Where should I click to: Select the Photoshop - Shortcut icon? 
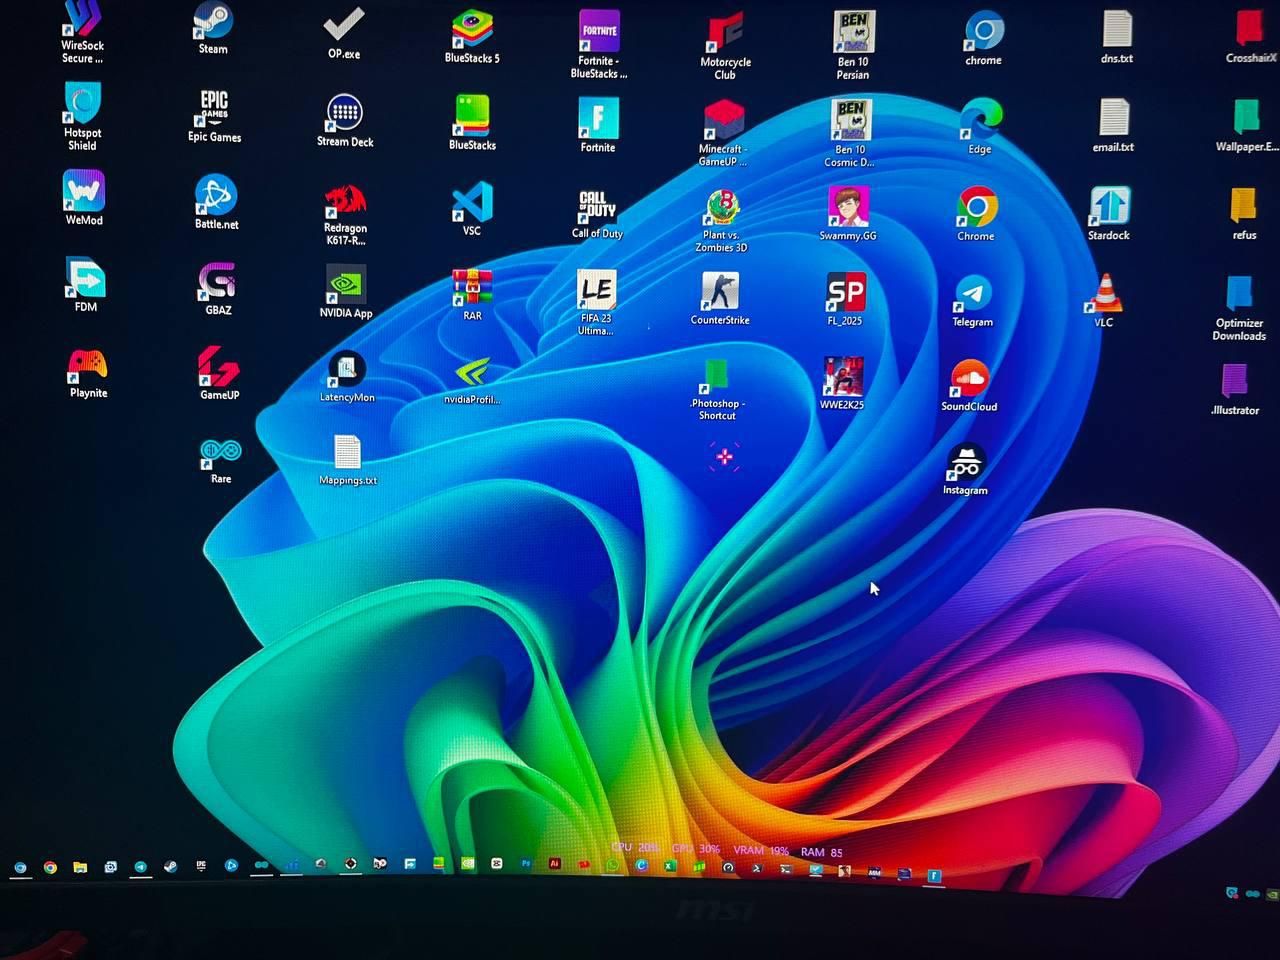coord(717,390)
